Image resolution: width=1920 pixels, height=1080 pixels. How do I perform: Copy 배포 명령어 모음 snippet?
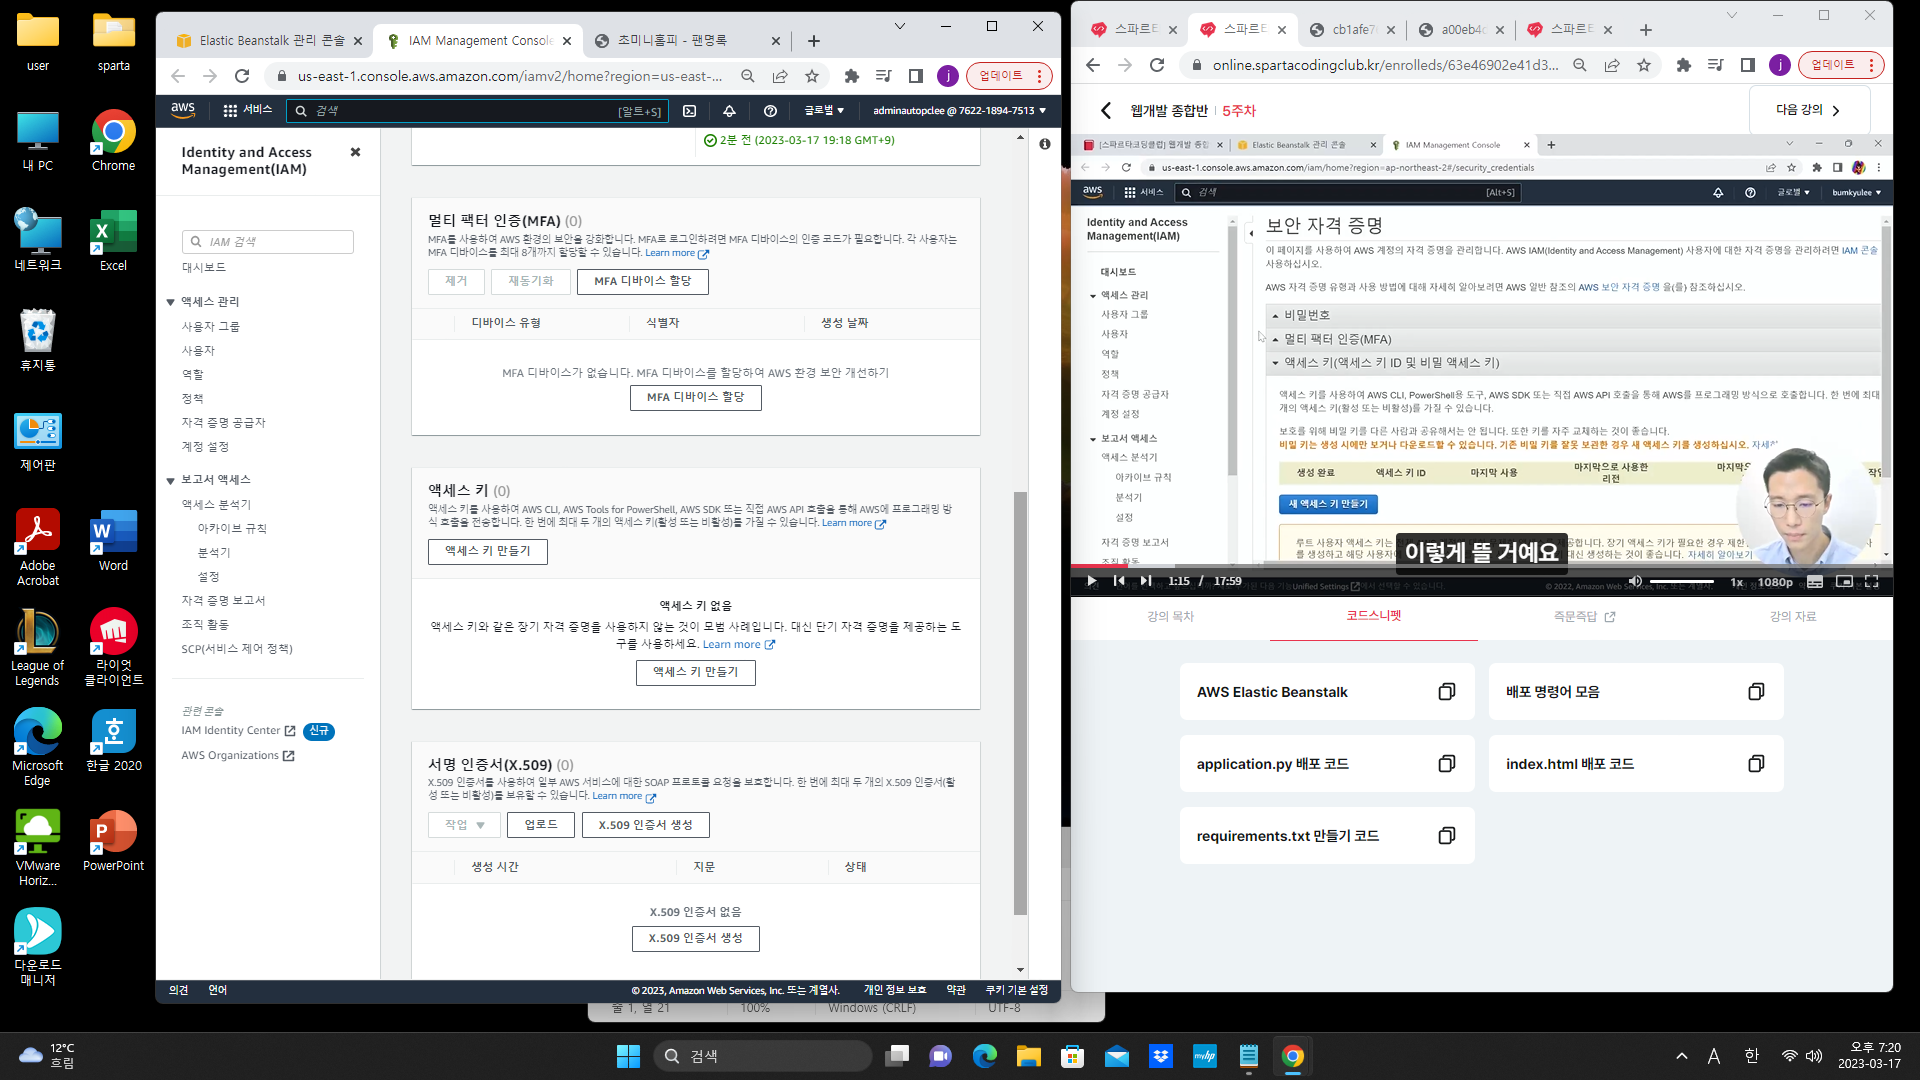(1756, 692)
